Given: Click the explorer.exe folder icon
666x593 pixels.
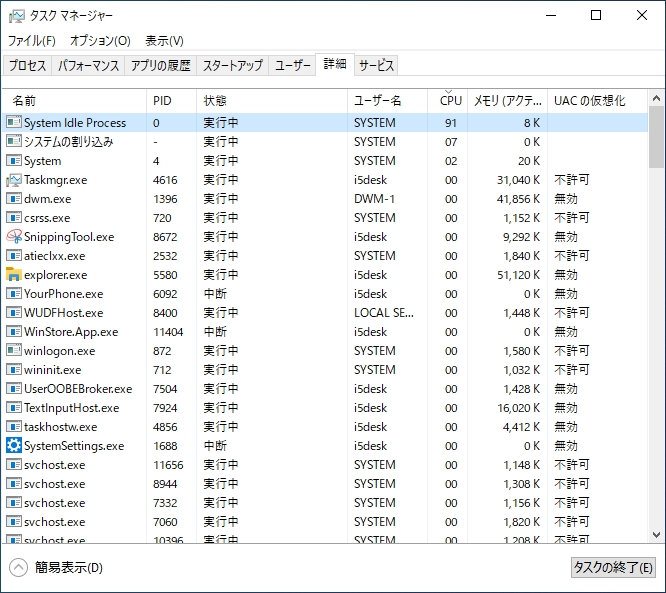Looking at the screenshot, I should coord(14,274).
